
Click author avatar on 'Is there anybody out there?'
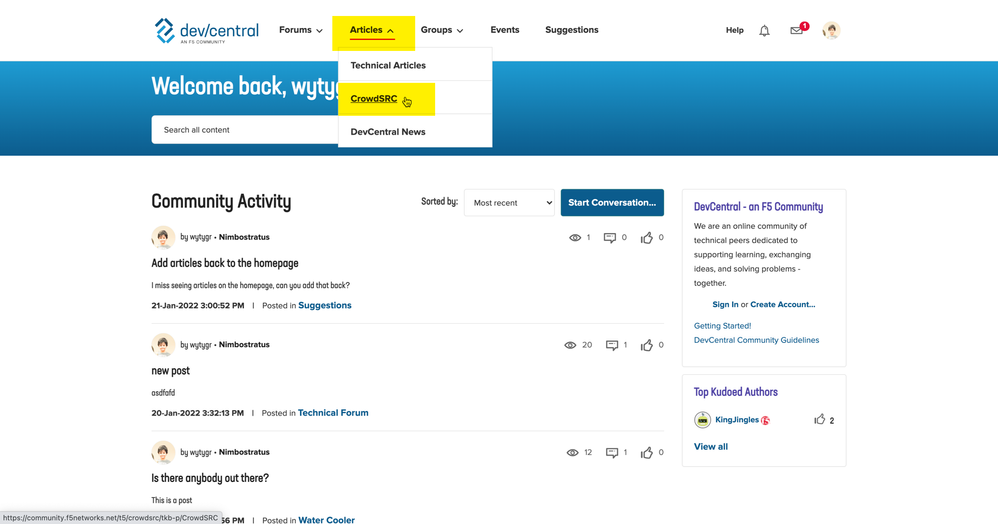163,452
